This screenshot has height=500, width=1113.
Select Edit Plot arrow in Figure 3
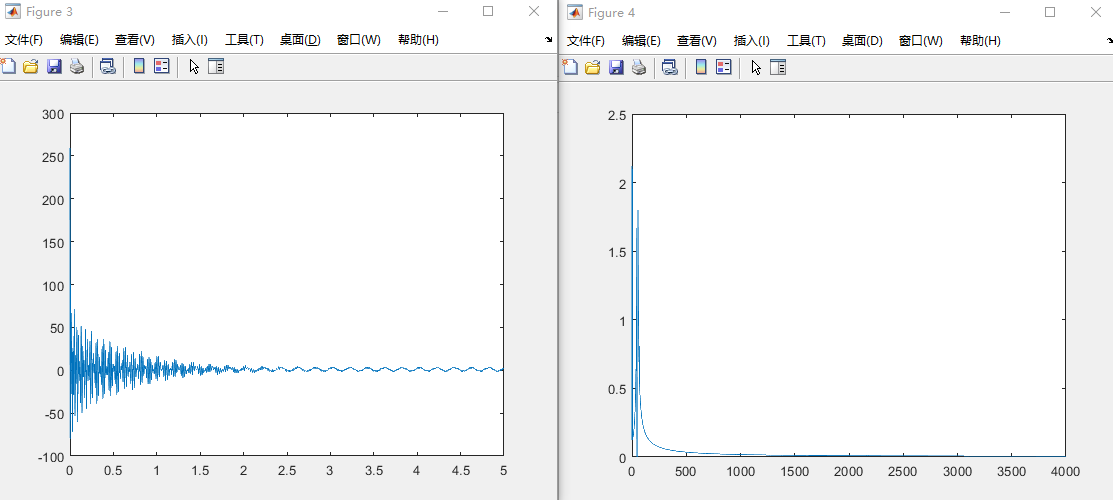coord(194,67)
